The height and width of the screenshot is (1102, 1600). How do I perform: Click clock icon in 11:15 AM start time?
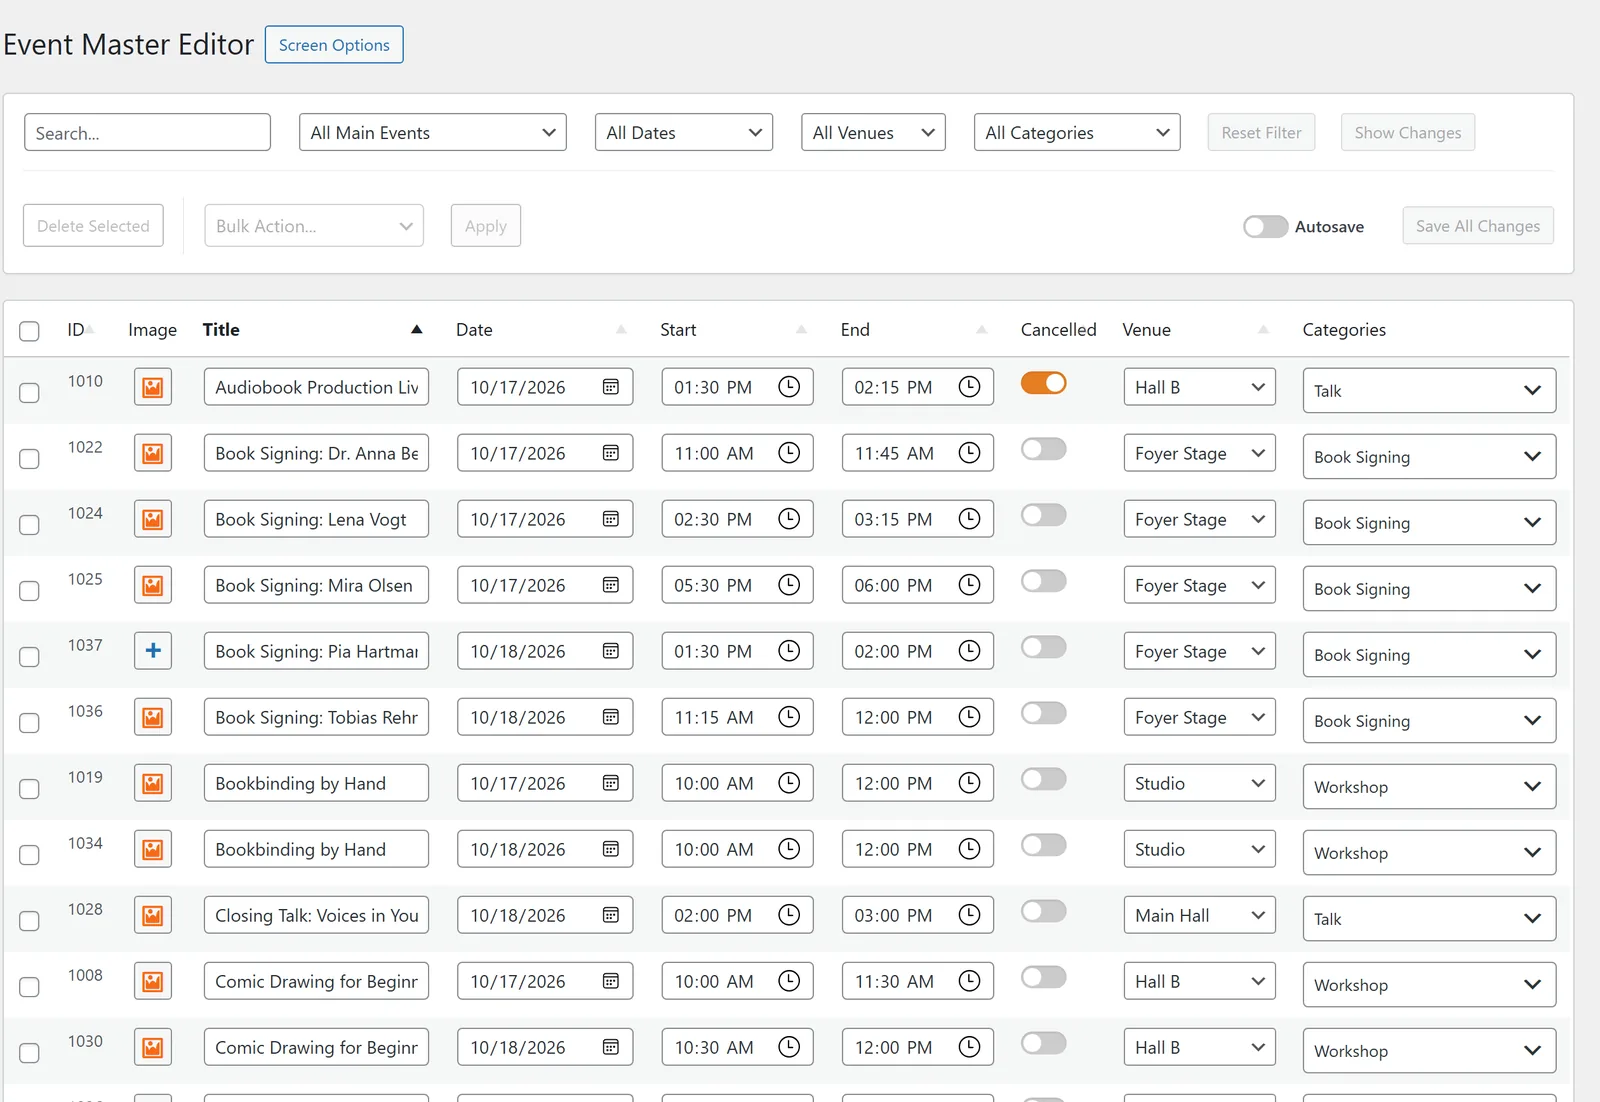pos(789,716)
